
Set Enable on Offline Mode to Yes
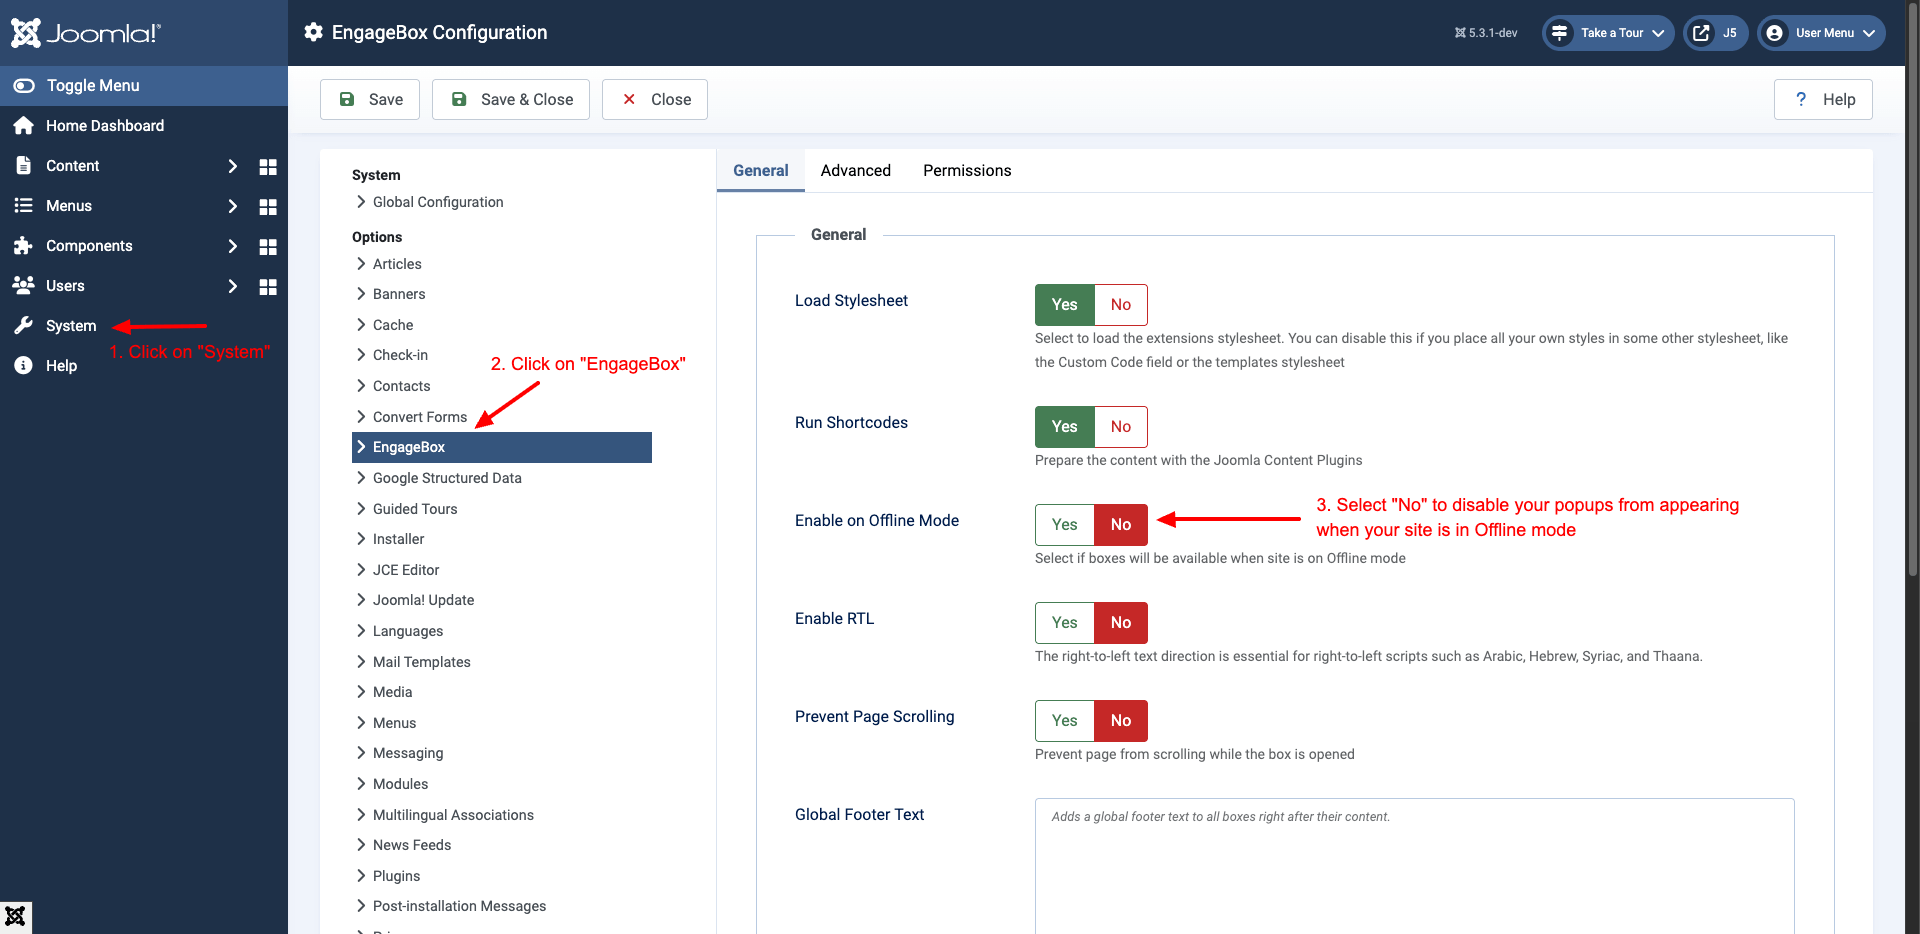(x=1065, y=525)
